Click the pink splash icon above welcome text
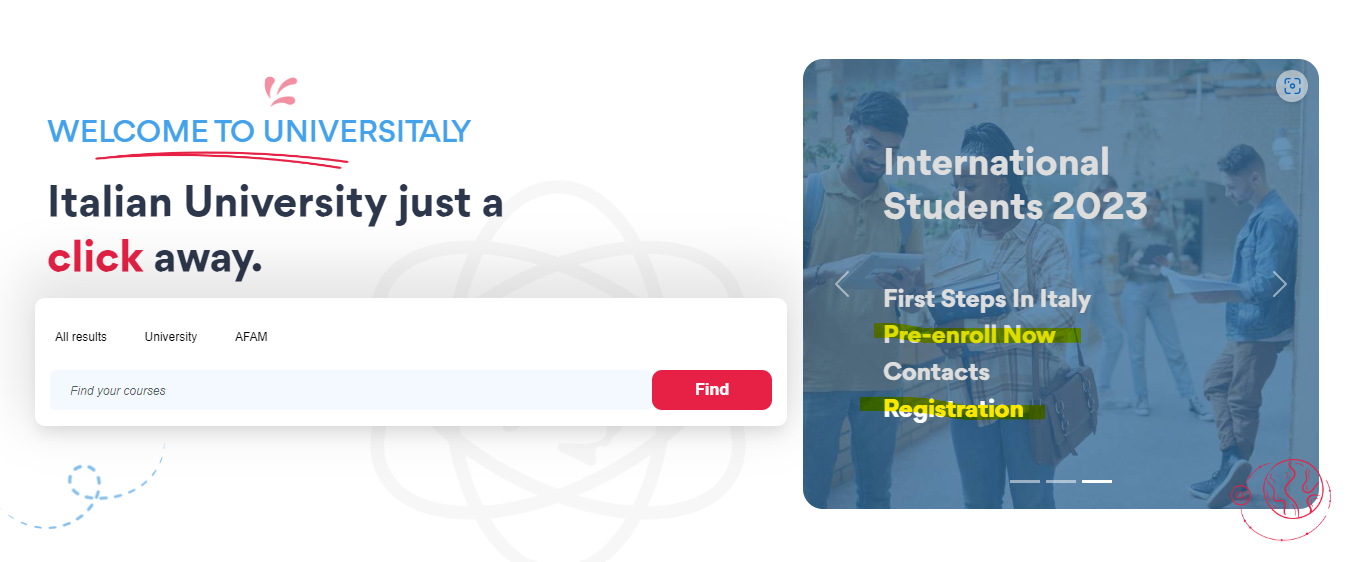The image size is (1348, 562). [281, 91]
